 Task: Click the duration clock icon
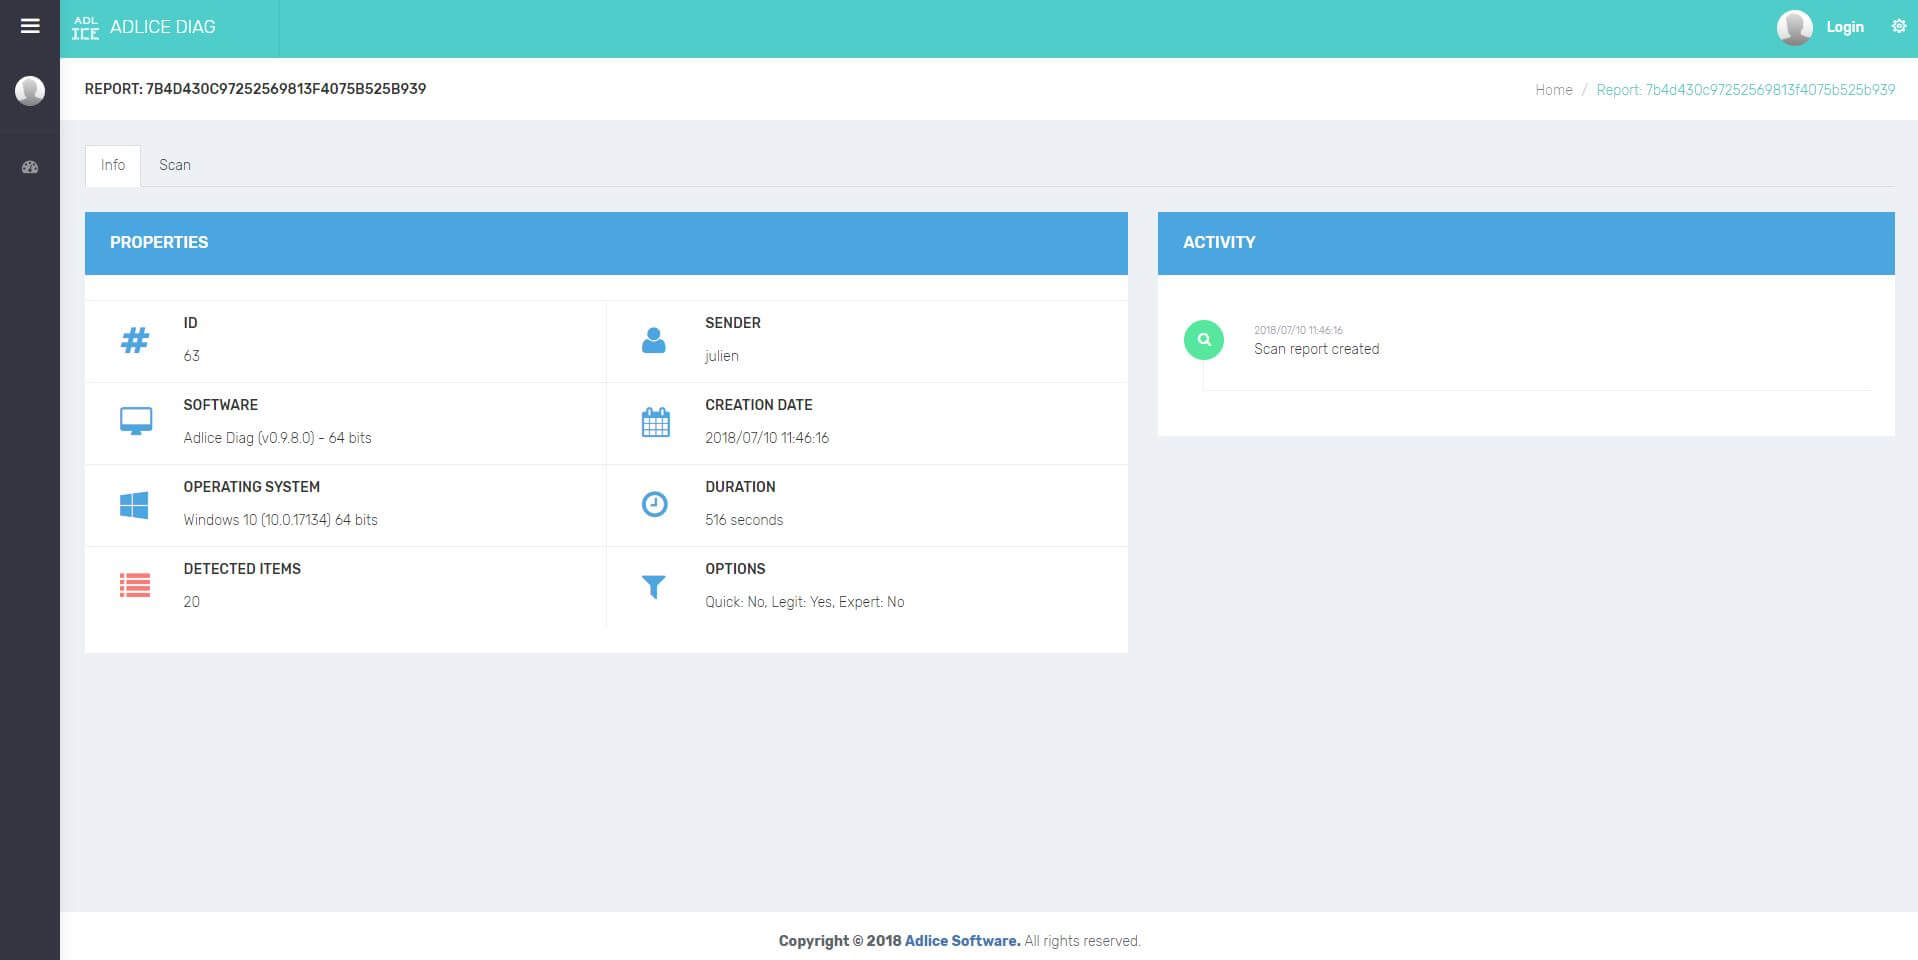pos(654,504)
